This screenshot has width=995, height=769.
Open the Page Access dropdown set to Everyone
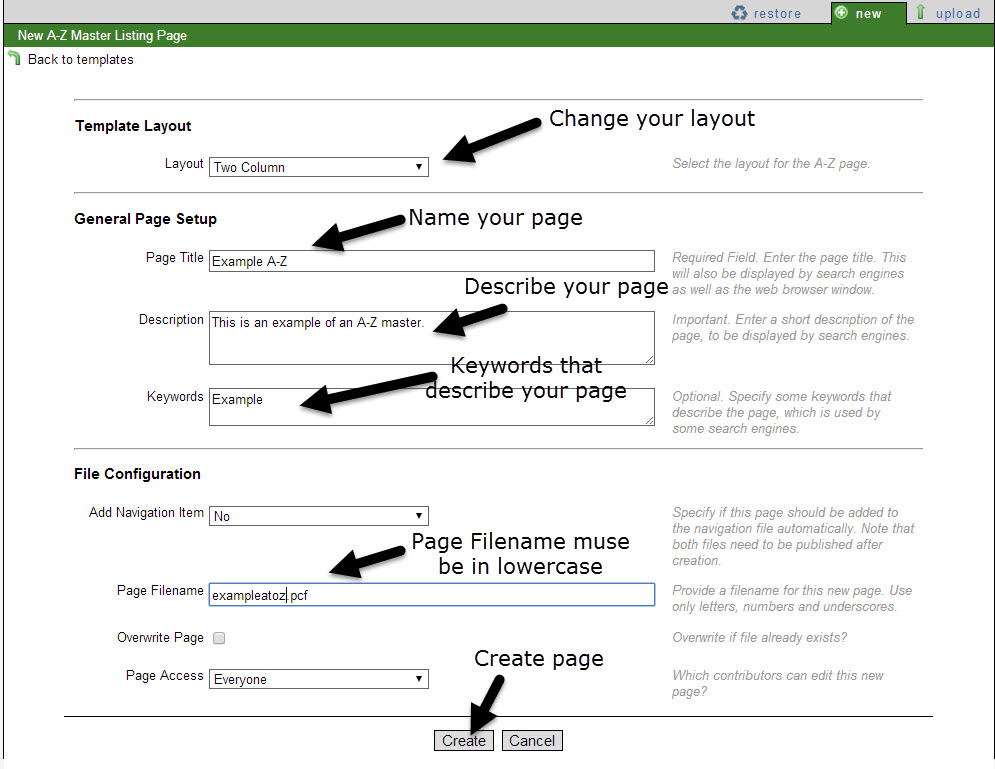point(319,679)
